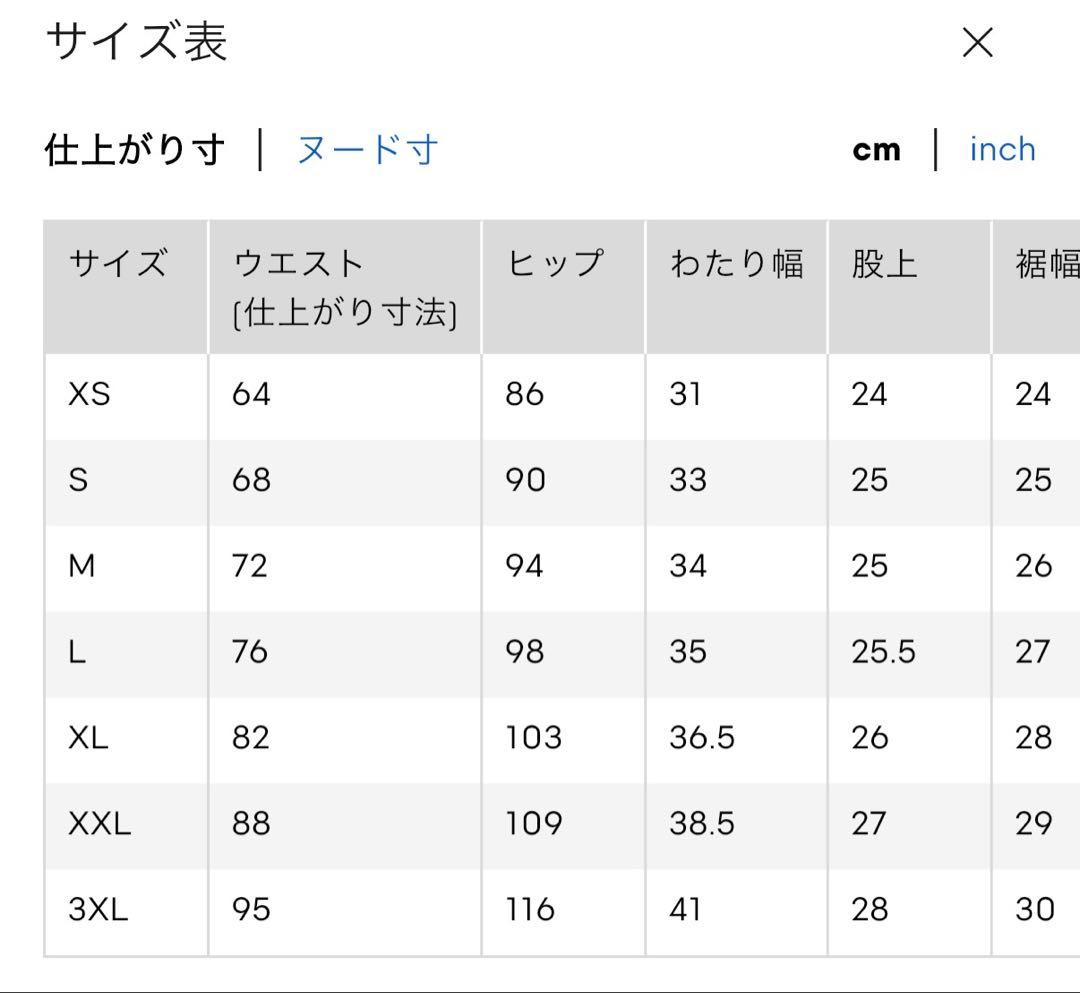Select the XXL size row label
1080x993 pixels.
coord(100,824)
